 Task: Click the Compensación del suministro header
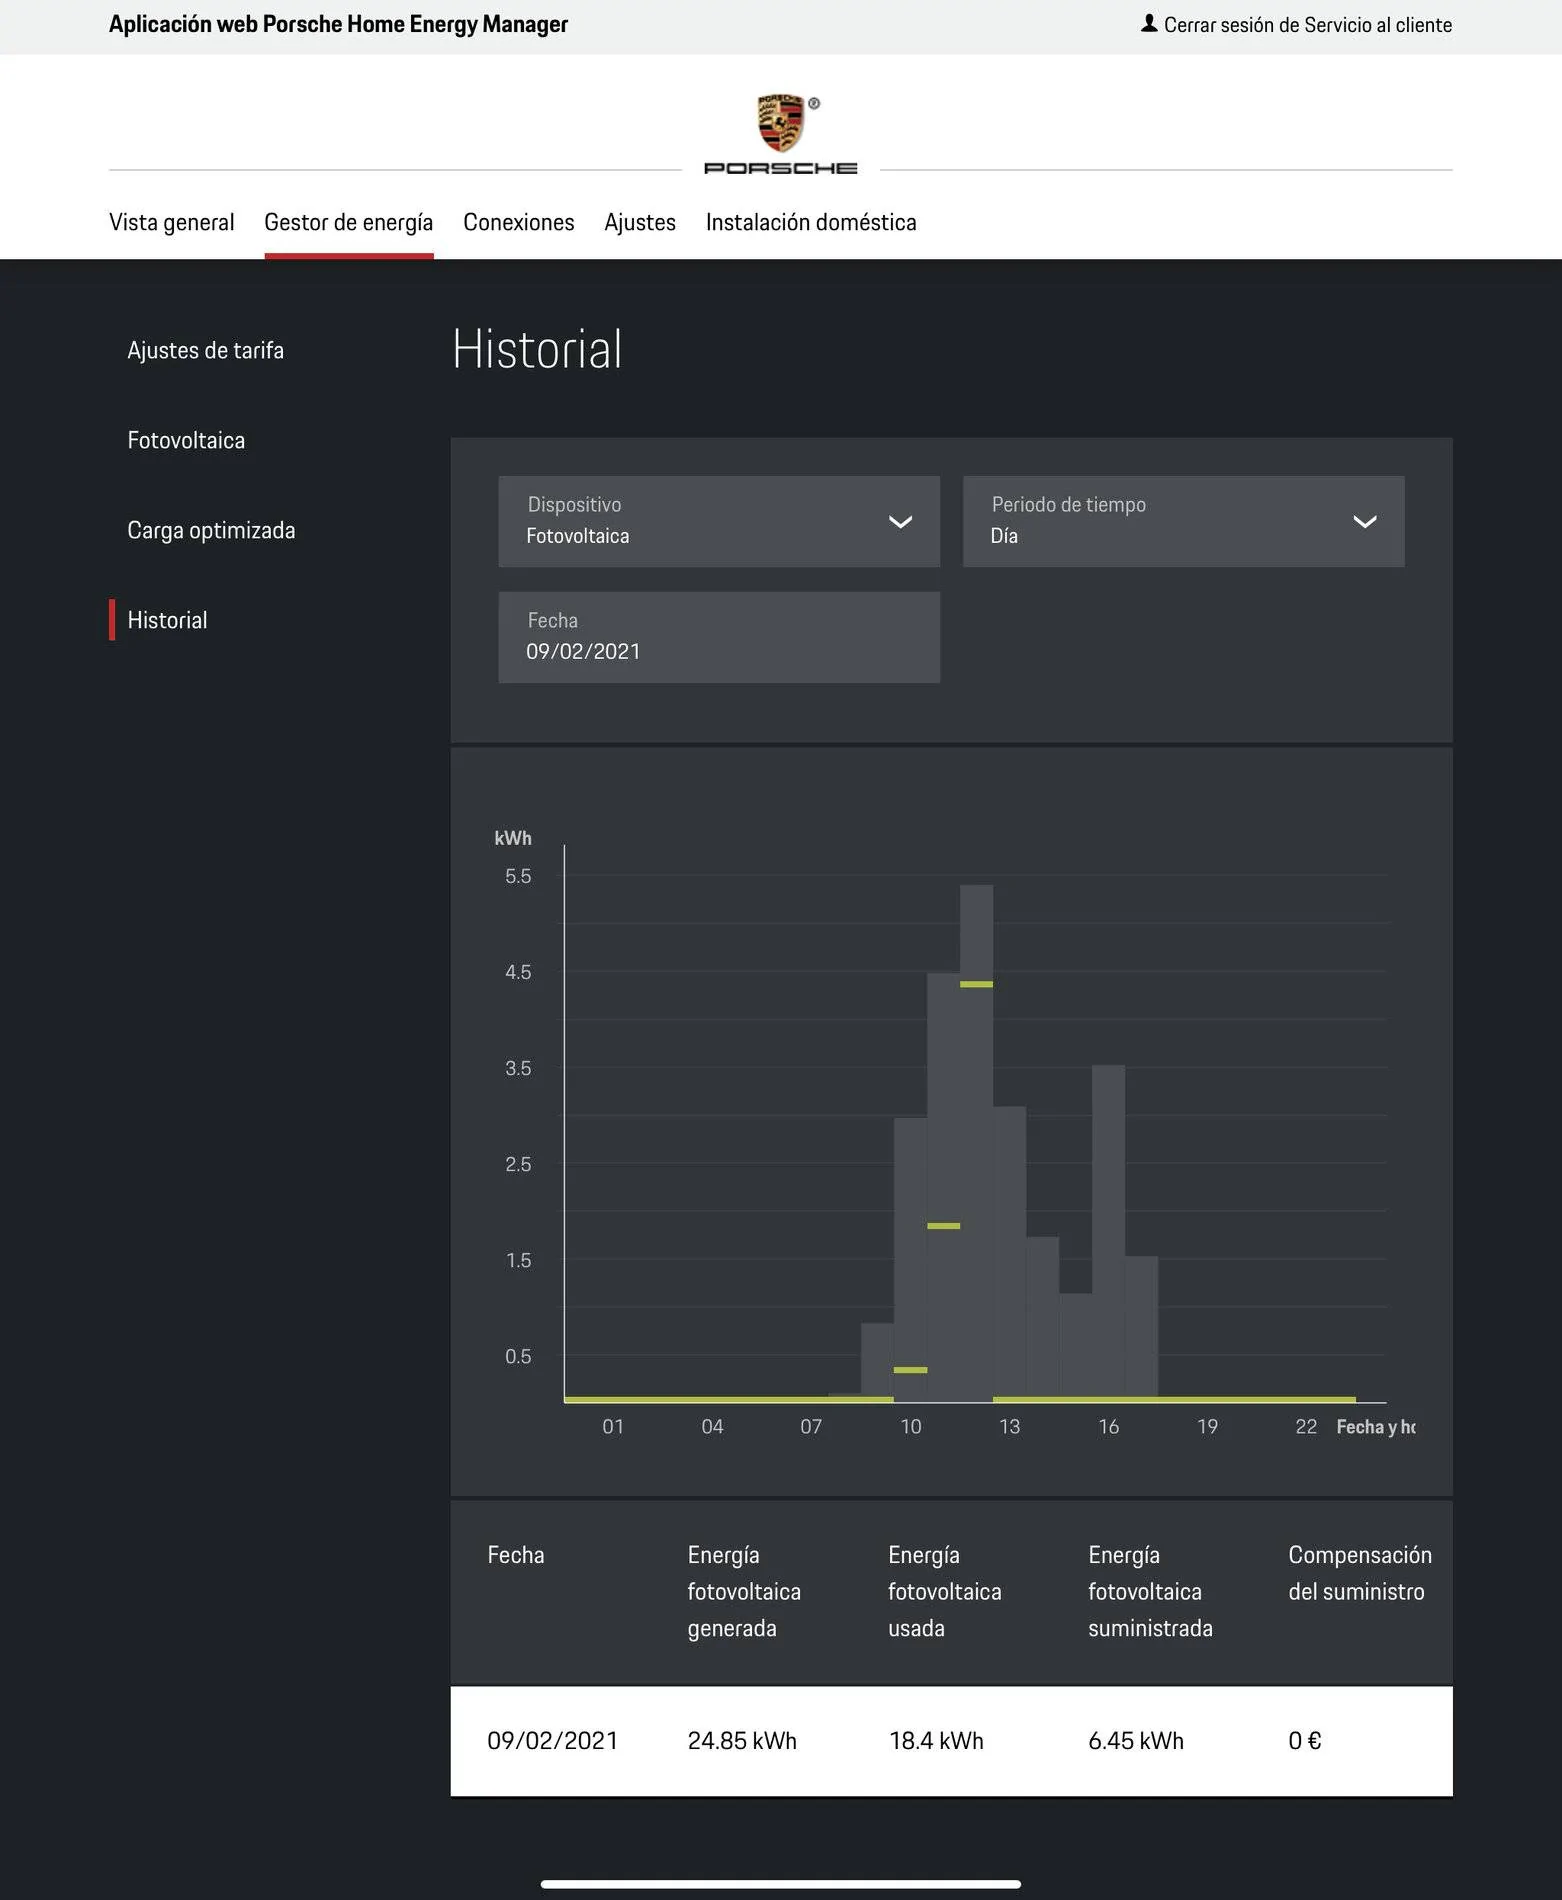(x=1360, y=1573)
